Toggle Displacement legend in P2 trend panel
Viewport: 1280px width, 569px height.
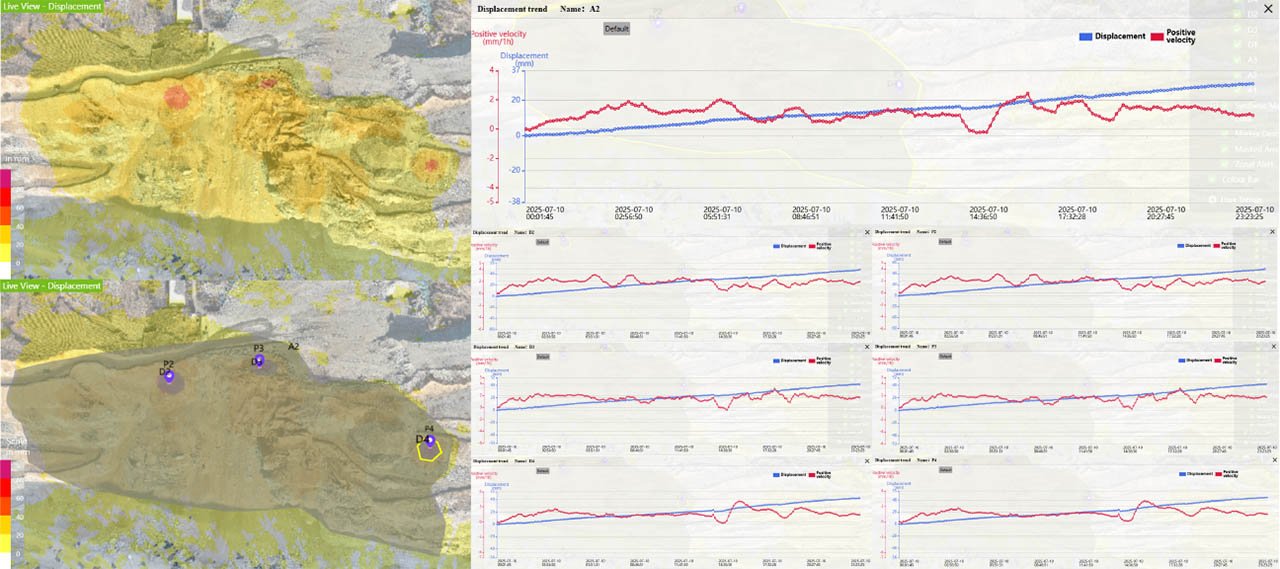point(1194,246)
